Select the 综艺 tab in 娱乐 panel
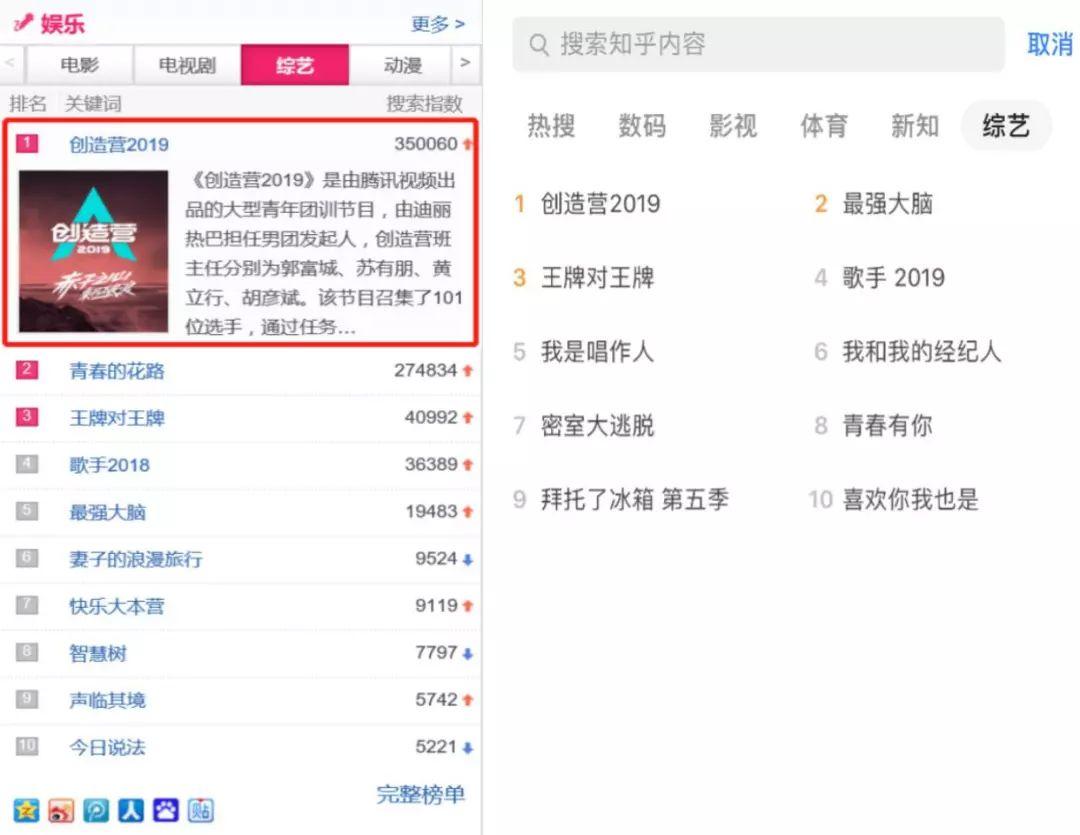The image size is (1080, 835). tap(295, 65)
